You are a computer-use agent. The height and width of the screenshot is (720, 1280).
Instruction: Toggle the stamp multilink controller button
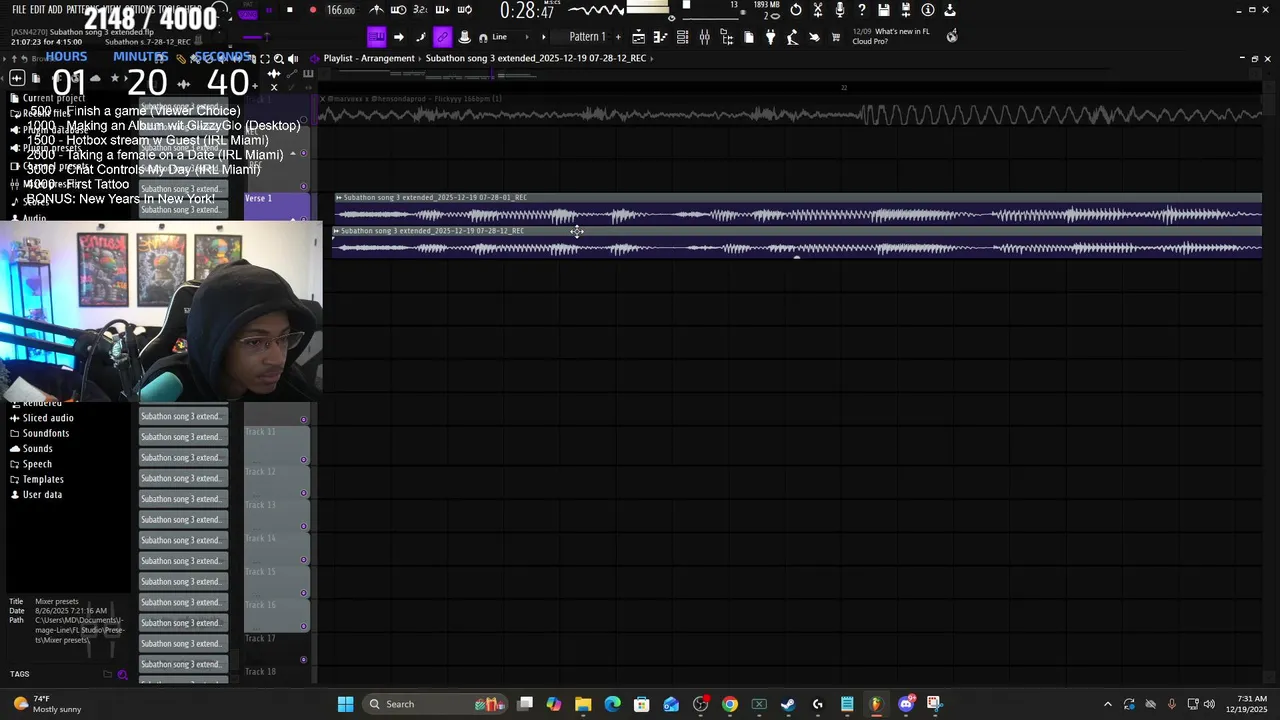(464, 37)
